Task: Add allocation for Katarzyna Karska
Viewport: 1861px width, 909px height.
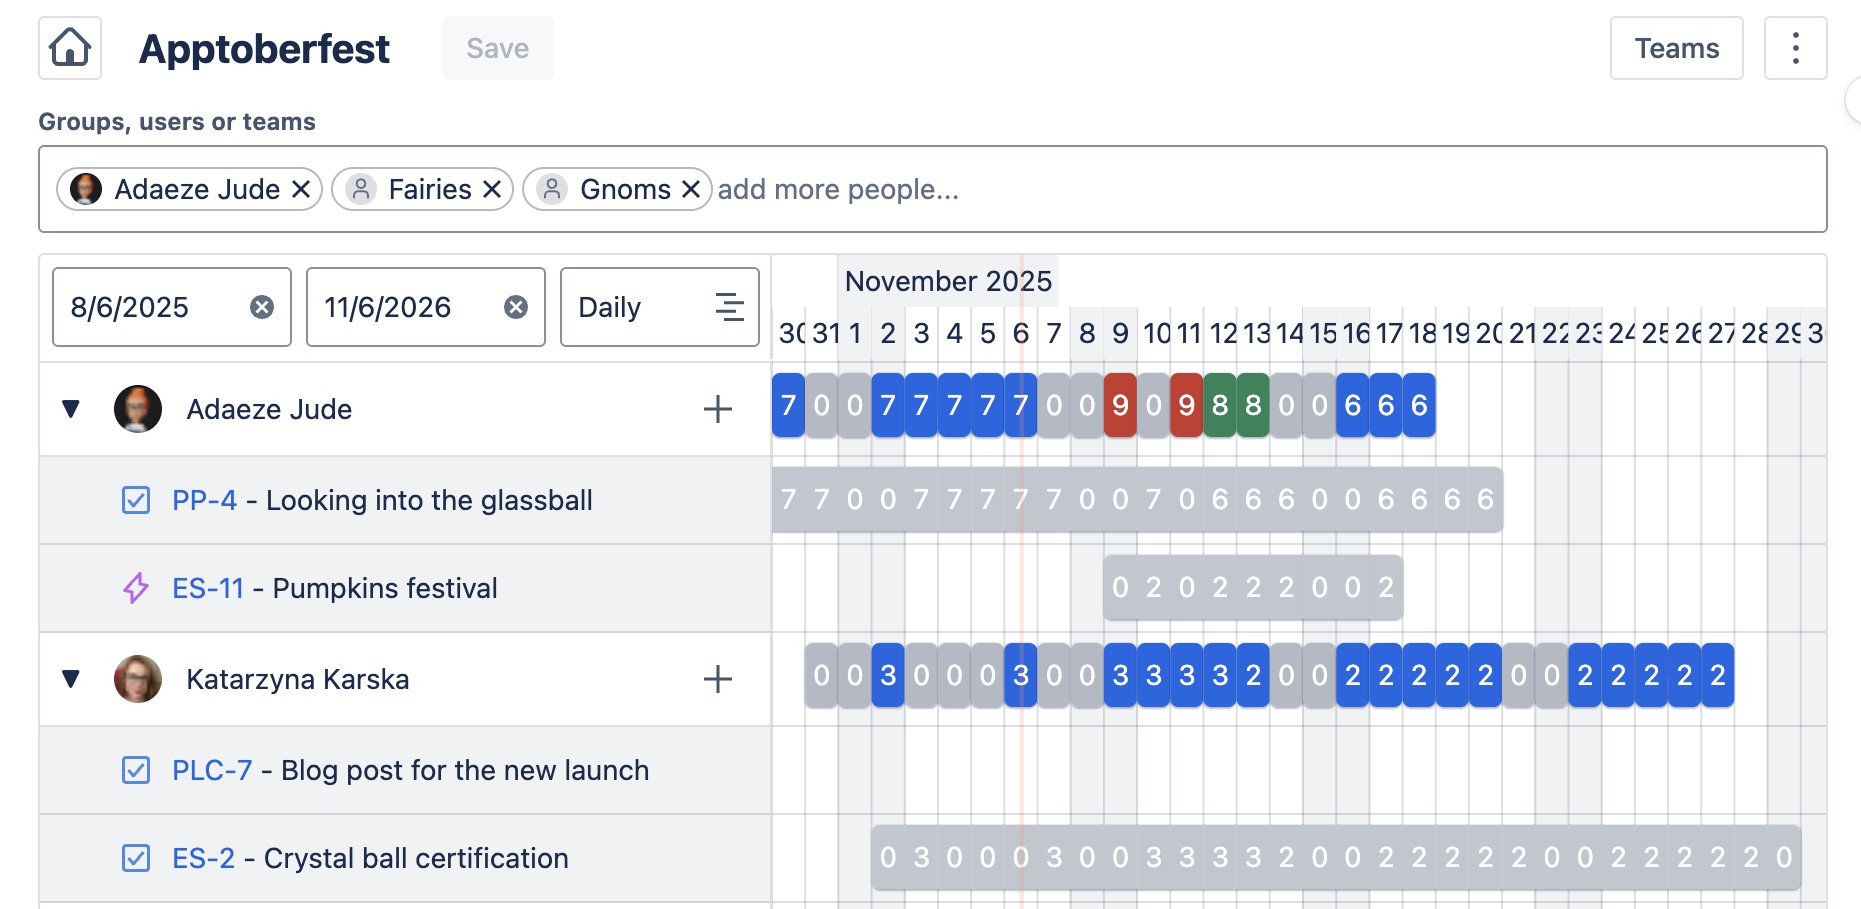Action: point(717,679)
